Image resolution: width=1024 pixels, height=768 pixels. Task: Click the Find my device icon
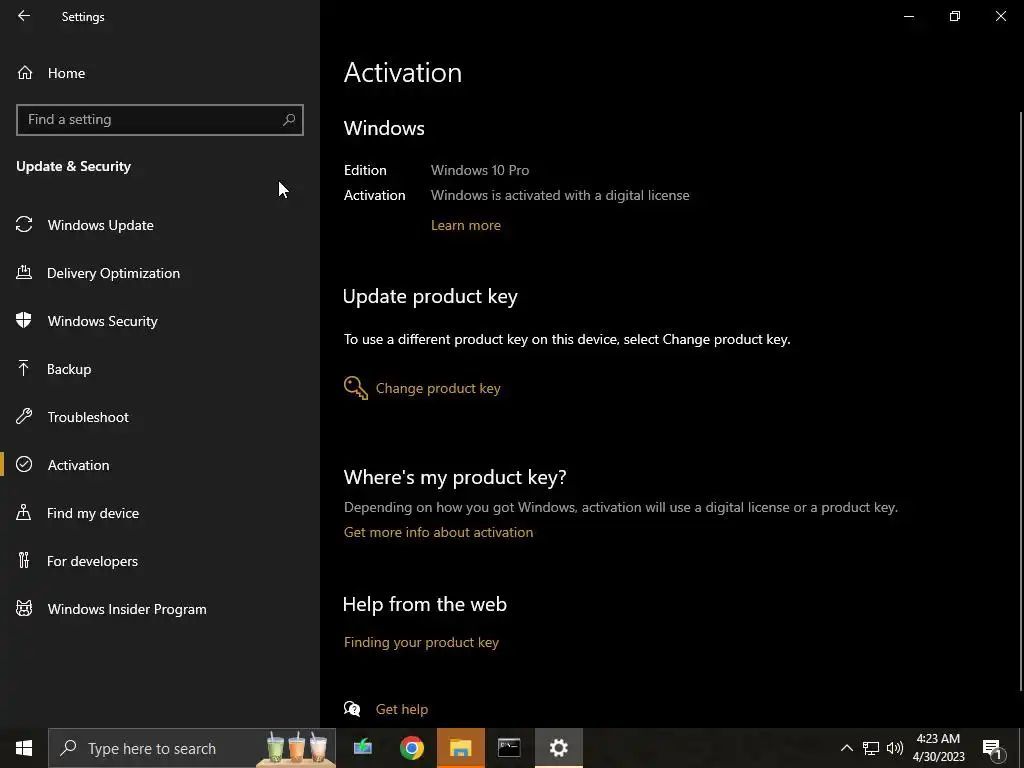(24, 512)
